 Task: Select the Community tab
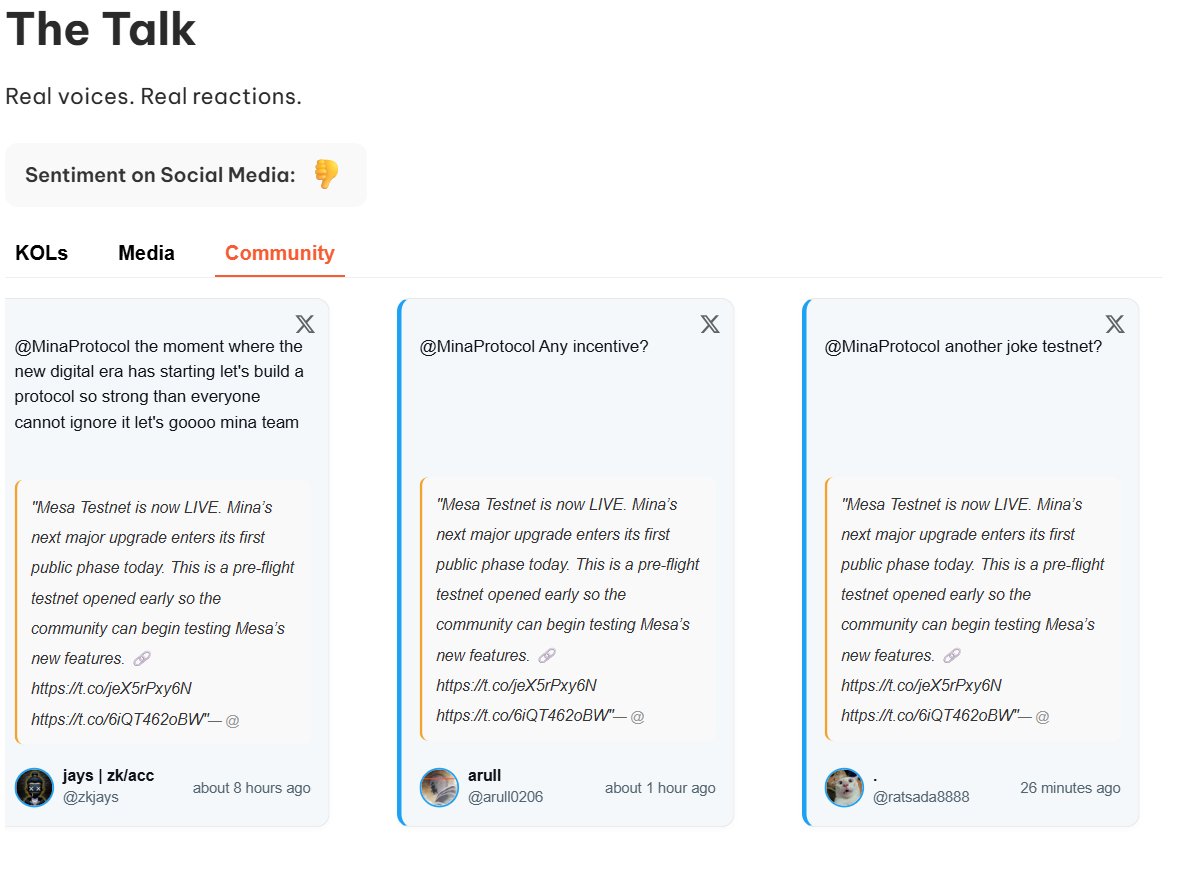point(280,253)
